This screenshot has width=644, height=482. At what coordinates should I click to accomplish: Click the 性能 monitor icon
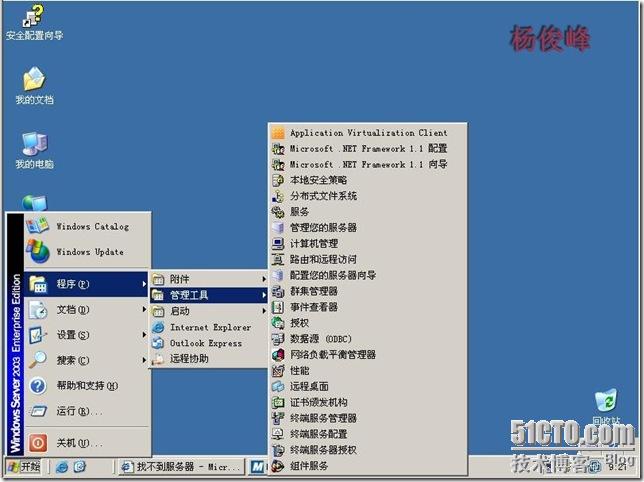pos(278,371)
